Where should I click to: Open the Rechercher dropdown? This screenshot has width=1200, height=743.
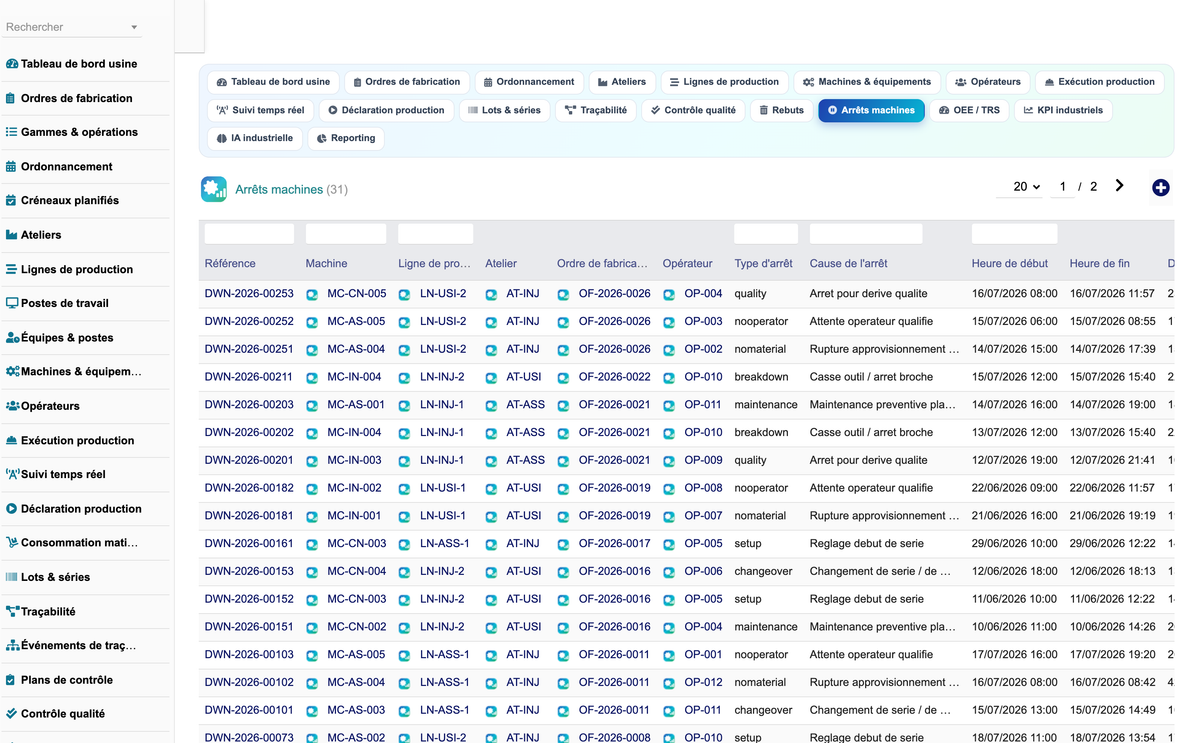coord(72,27)
